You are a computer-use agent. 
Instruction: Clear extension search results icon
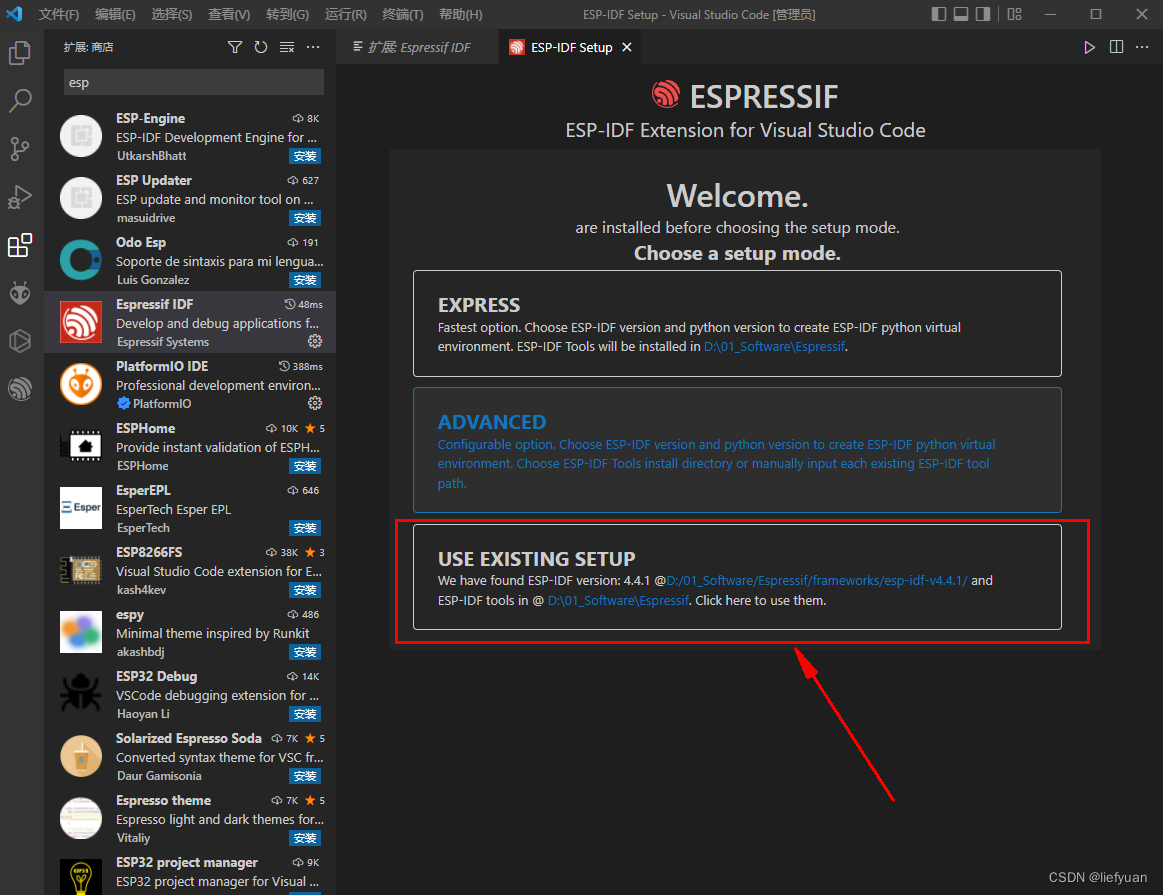[287, 47]
